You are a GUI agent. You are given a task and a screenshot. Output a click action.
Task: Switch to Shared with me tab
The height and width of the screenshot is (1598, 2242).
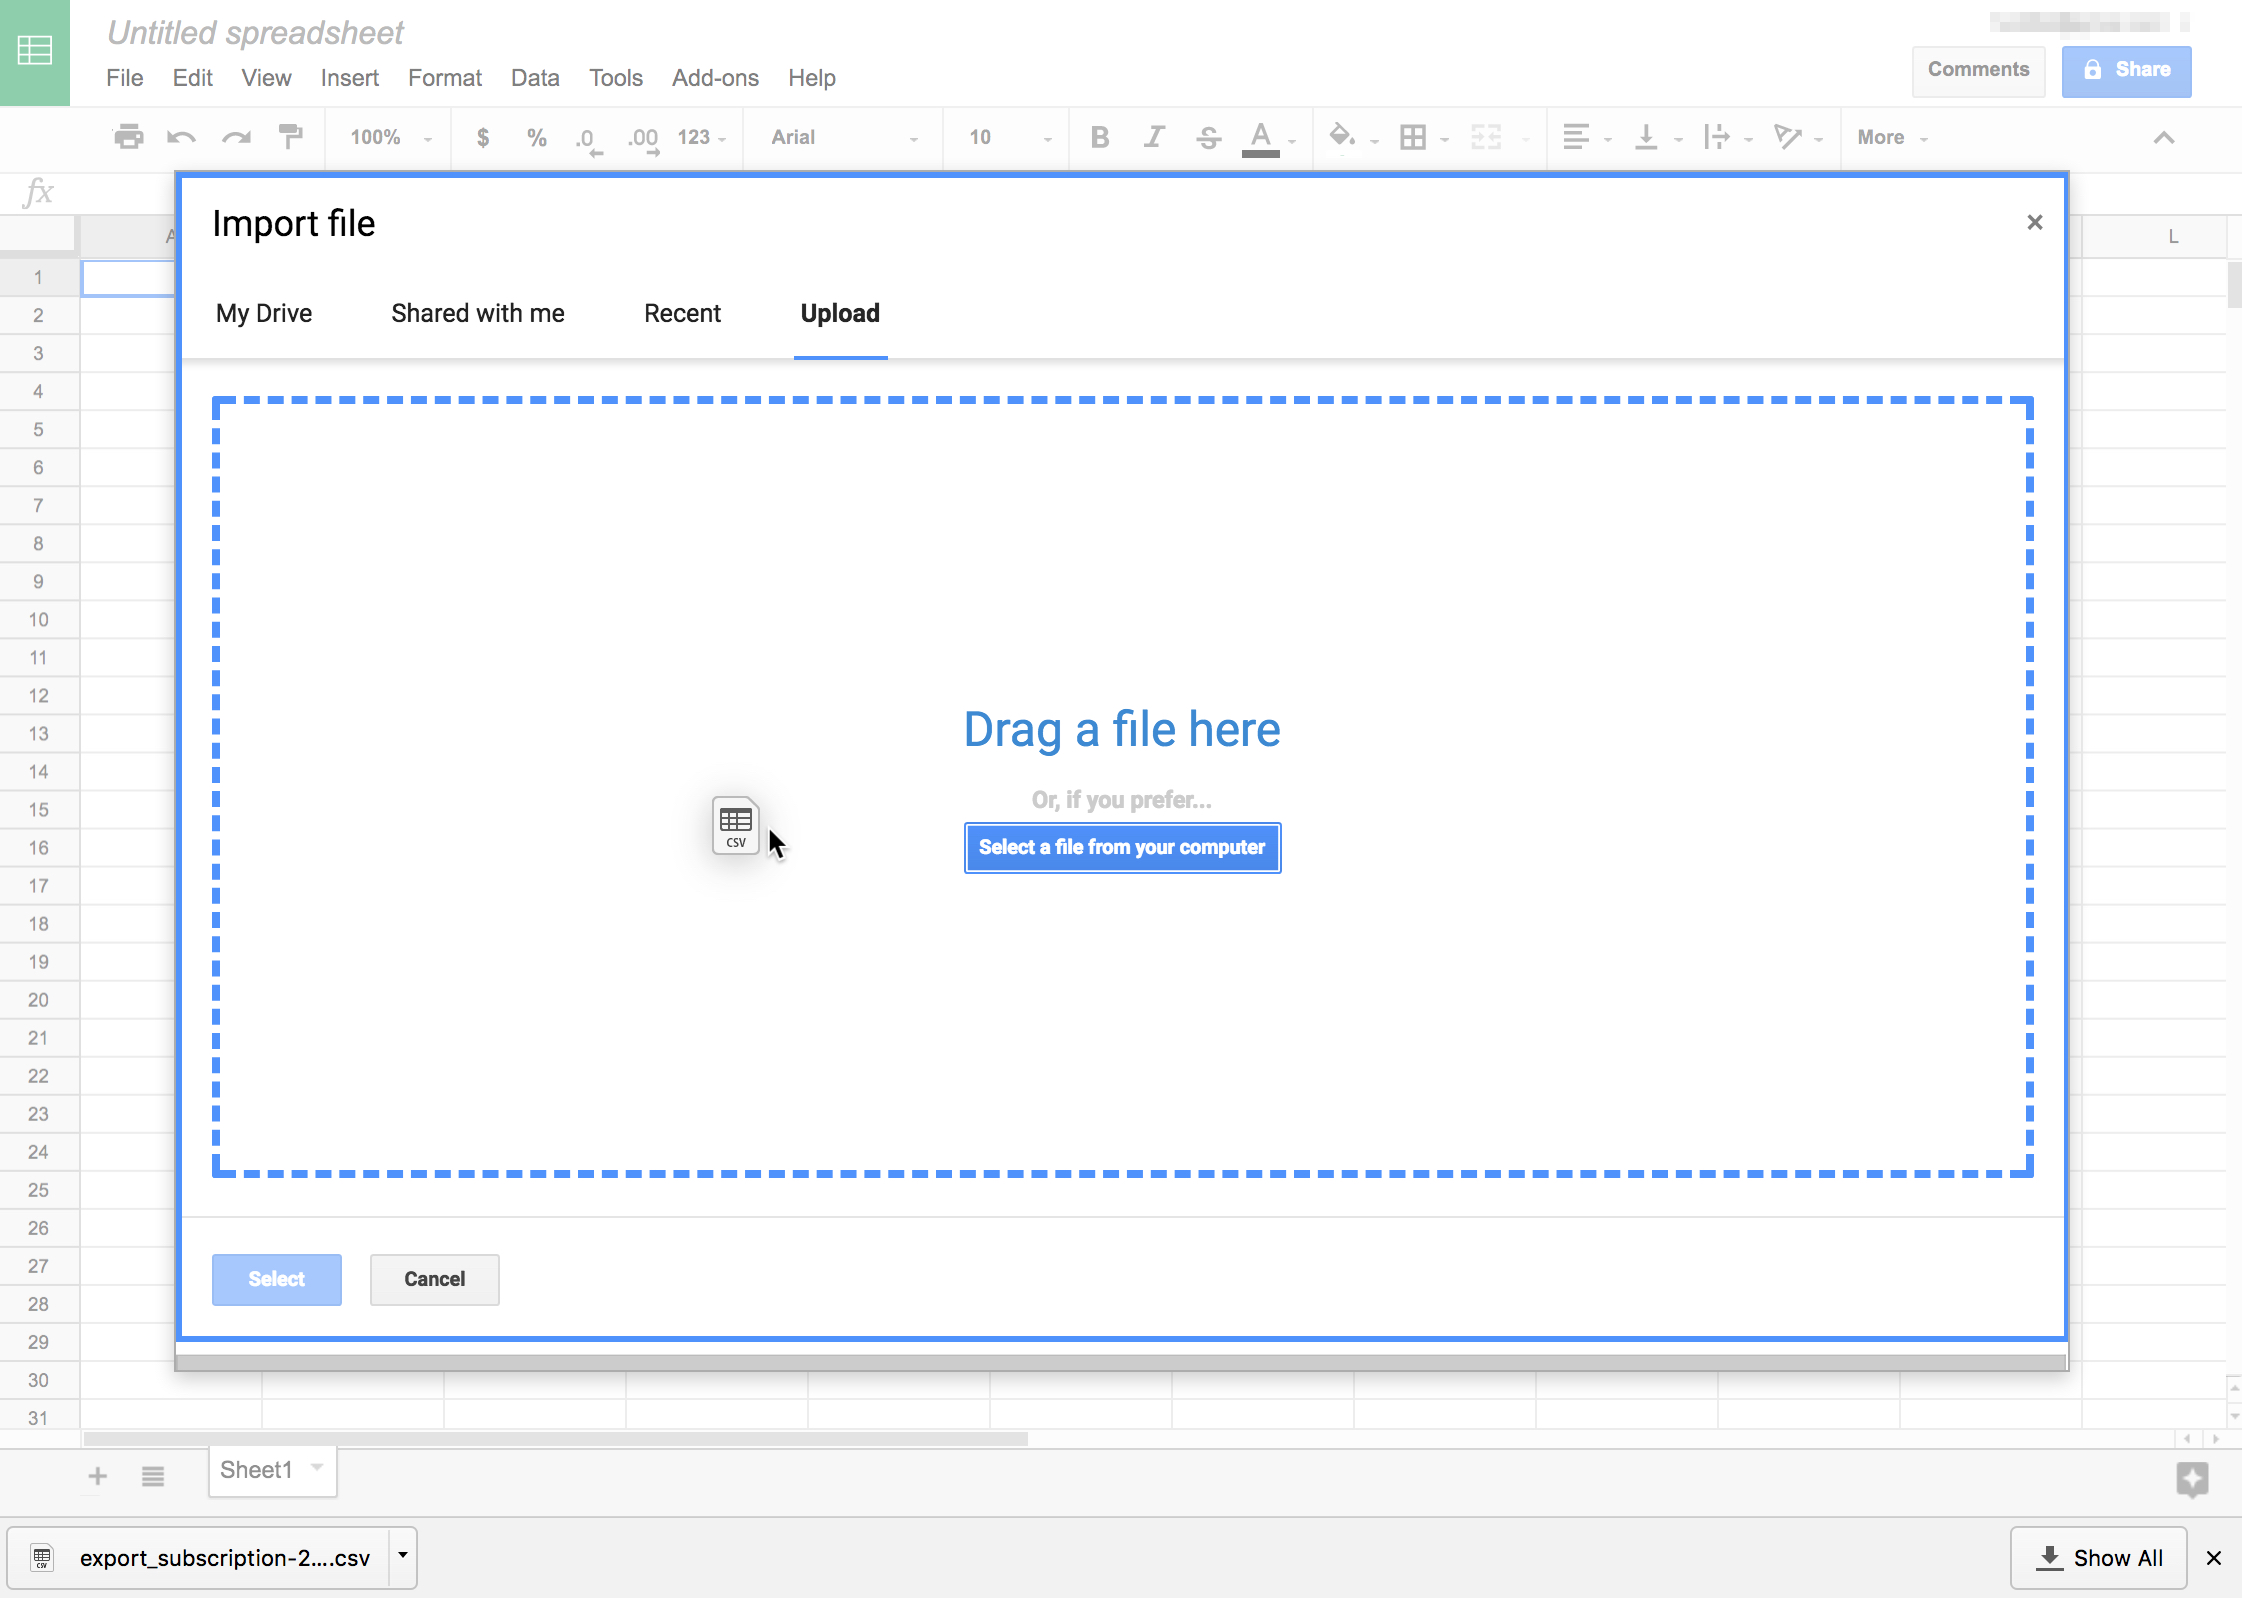(478, 313)
